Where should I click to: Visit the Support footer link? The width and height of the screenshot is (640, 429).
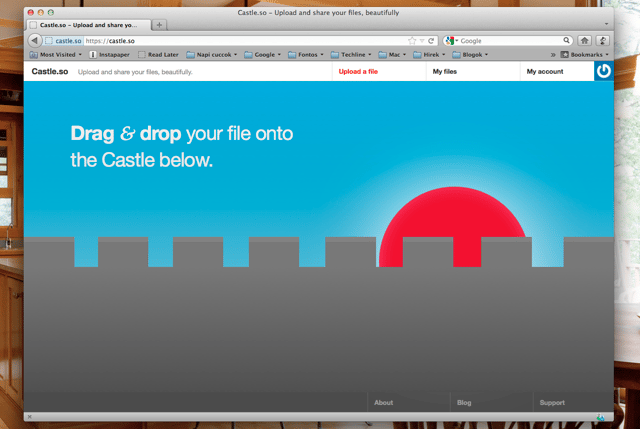click(x=552, y=402)
